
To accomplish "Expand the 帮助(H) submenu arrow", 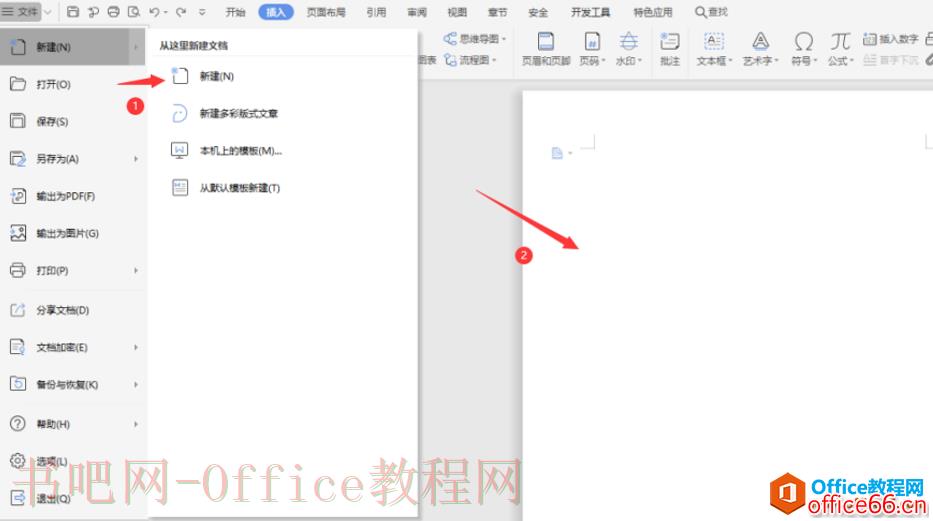I will 136,424.
